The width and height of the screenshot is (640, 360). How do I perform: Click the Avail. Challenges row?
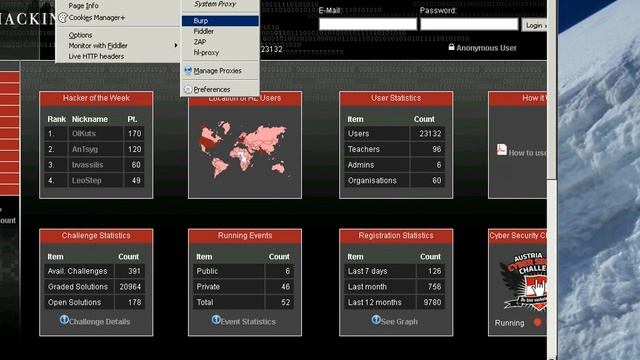(x=95, y=271)
